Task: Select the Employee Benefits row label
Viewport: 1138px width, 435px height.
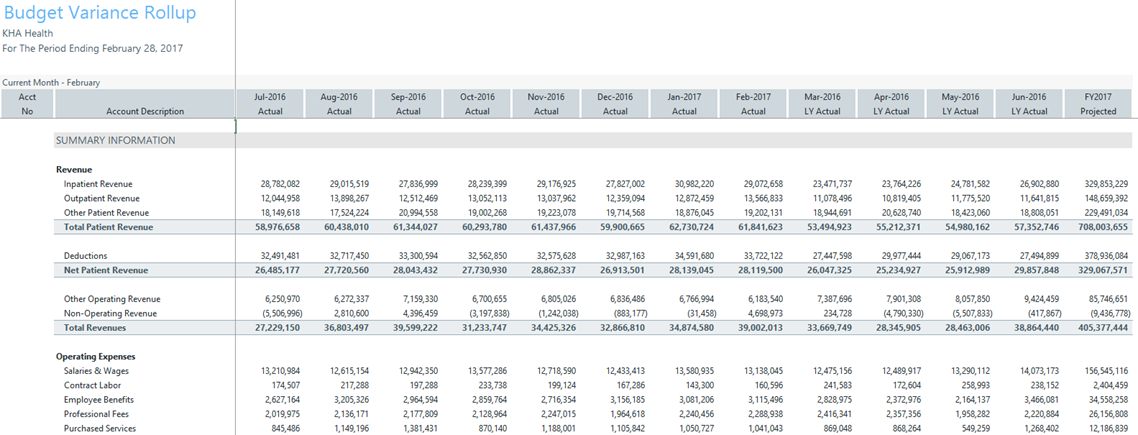Action: coord(101,399)
